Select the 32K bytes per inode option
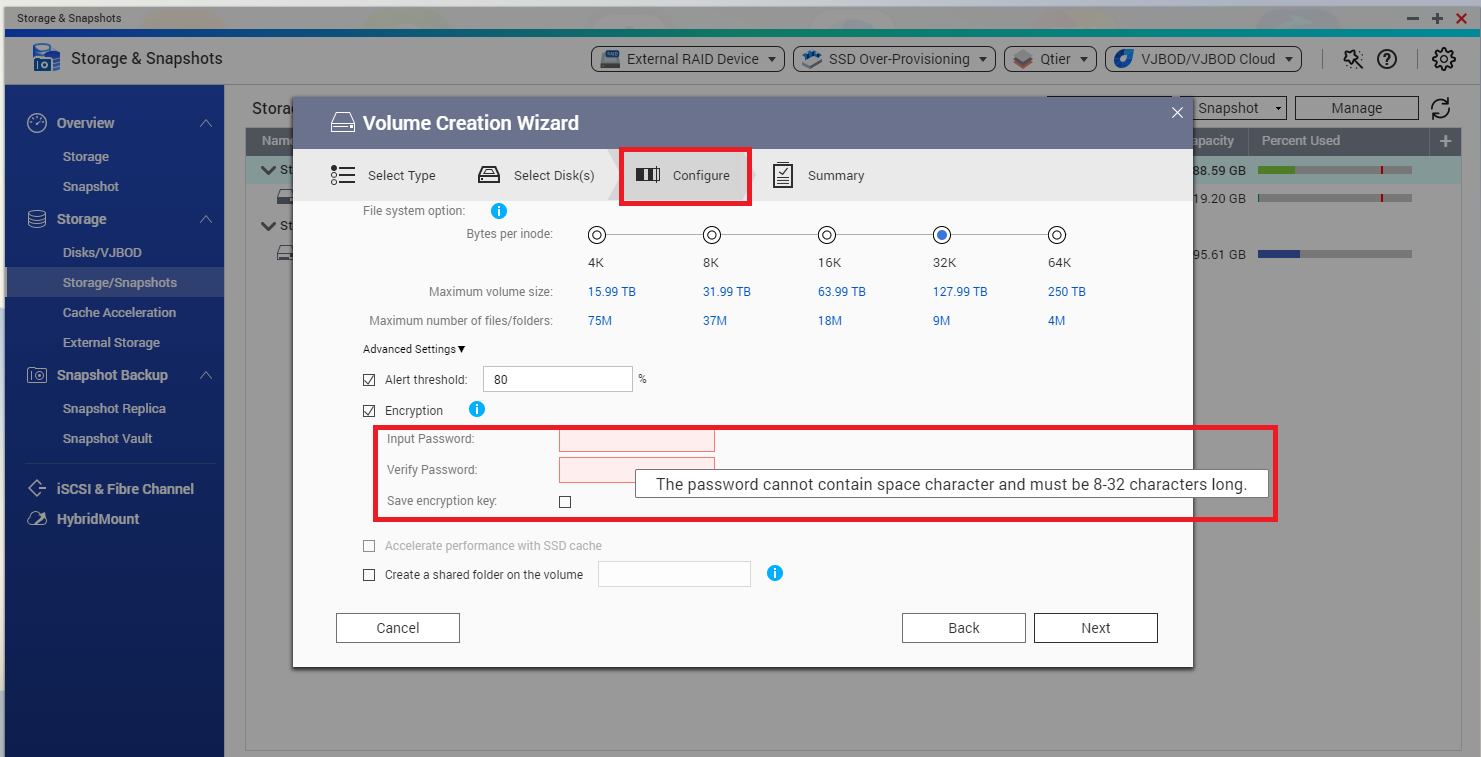1481x757 pixels. click(942, 235)
